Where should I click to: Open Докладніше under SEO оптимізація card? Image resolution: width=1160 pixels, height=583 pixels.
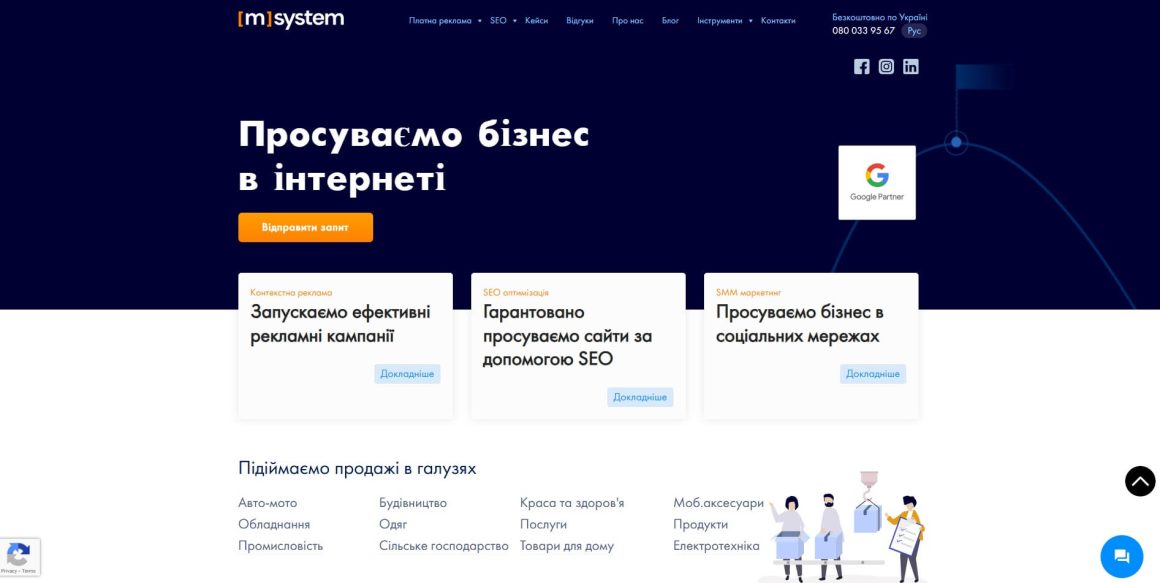coord(640,396)
